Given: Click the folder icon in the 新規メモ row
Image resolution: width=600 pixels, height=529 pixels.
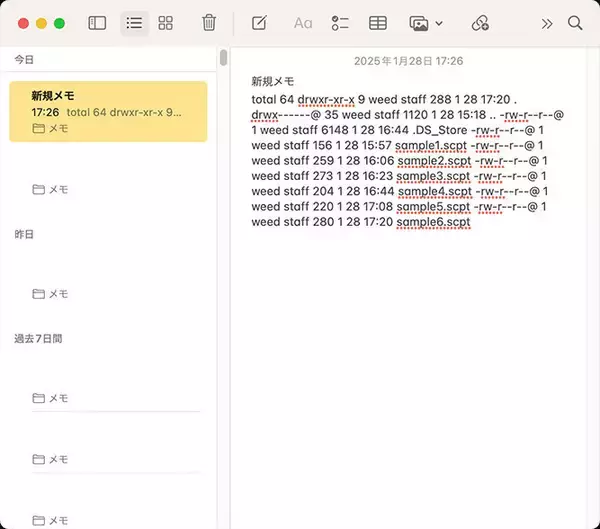Looking at the screenshot, I should point(38,129).
